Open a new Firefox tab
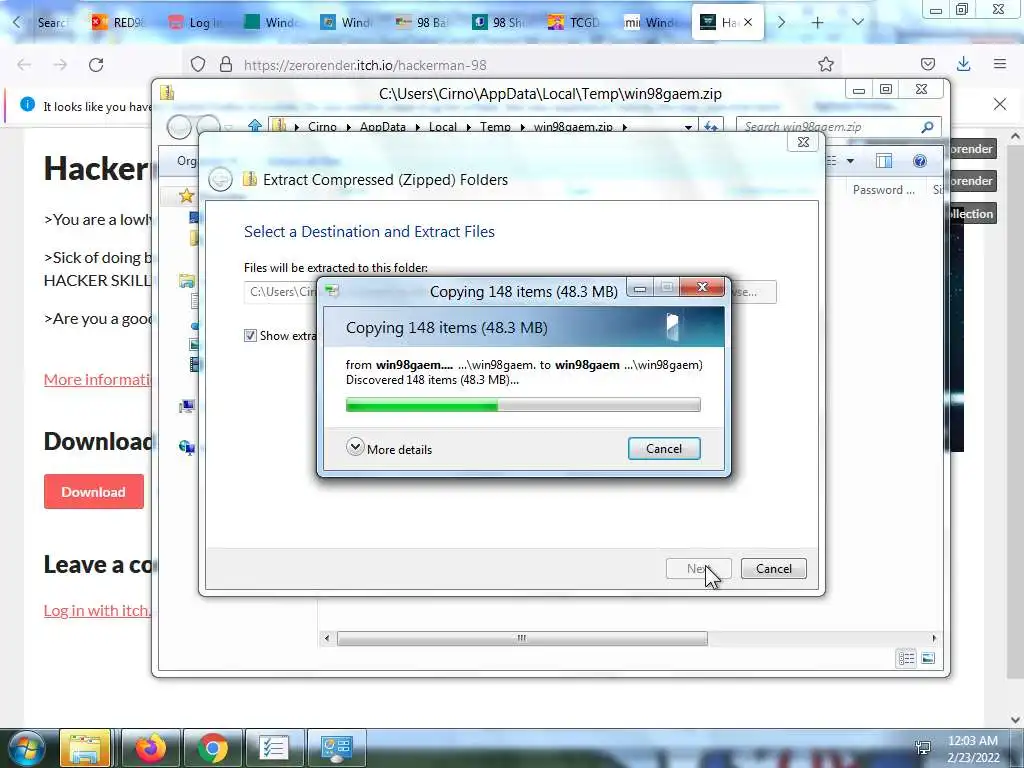Image resolution: width=1024 pixels, height=768 pixels. click(x=817, y=22)
